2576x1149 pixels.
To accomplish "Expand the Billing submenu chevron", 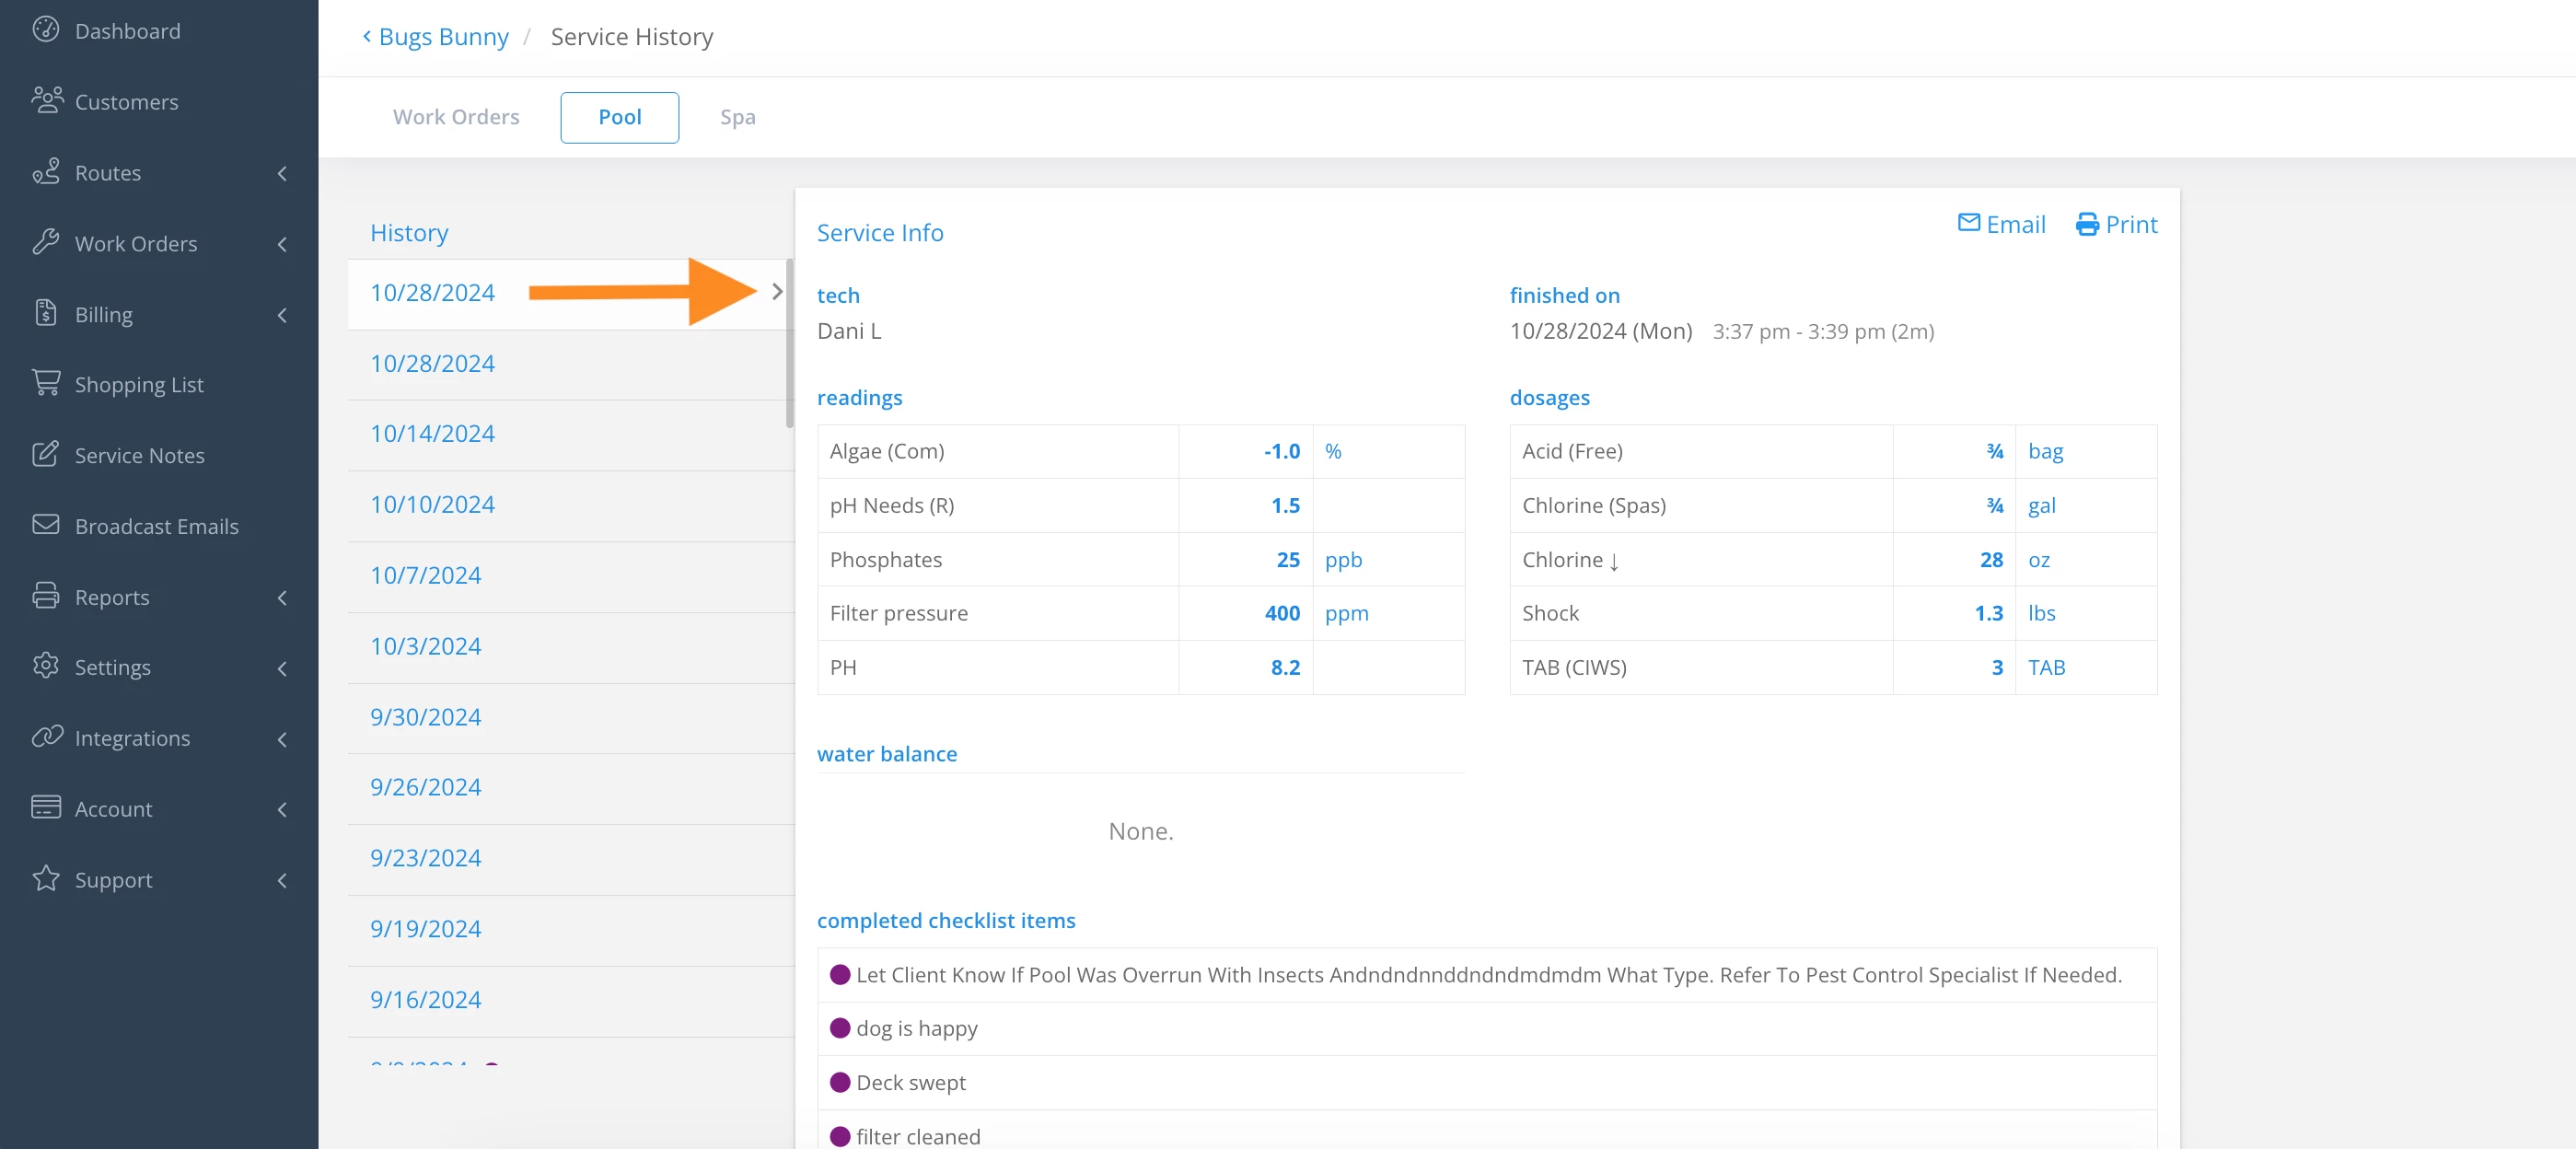I will tap(282, 315).
